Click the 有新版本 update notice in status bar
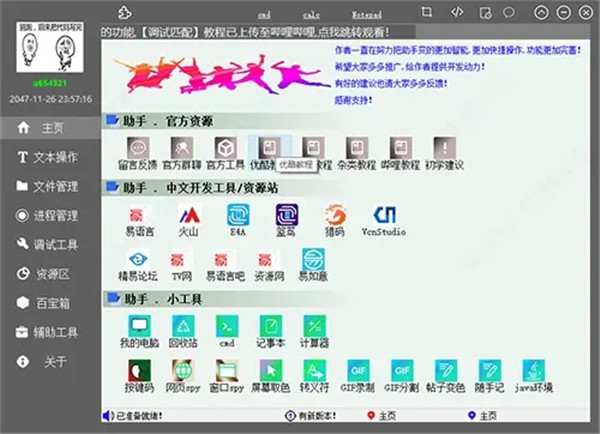Image resolution: width=600 pixels, height=434 pixels. pyautogui.click(x=311, y=416)
